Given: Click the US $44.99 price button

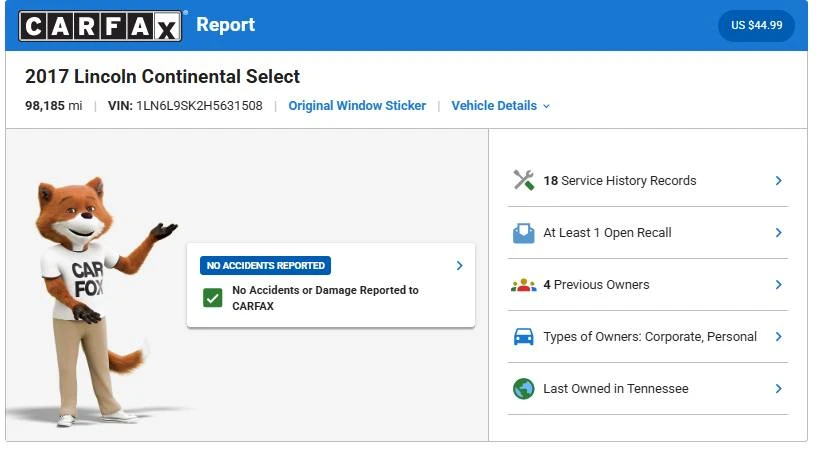Looking at the screenshot, I should [756, 25].
